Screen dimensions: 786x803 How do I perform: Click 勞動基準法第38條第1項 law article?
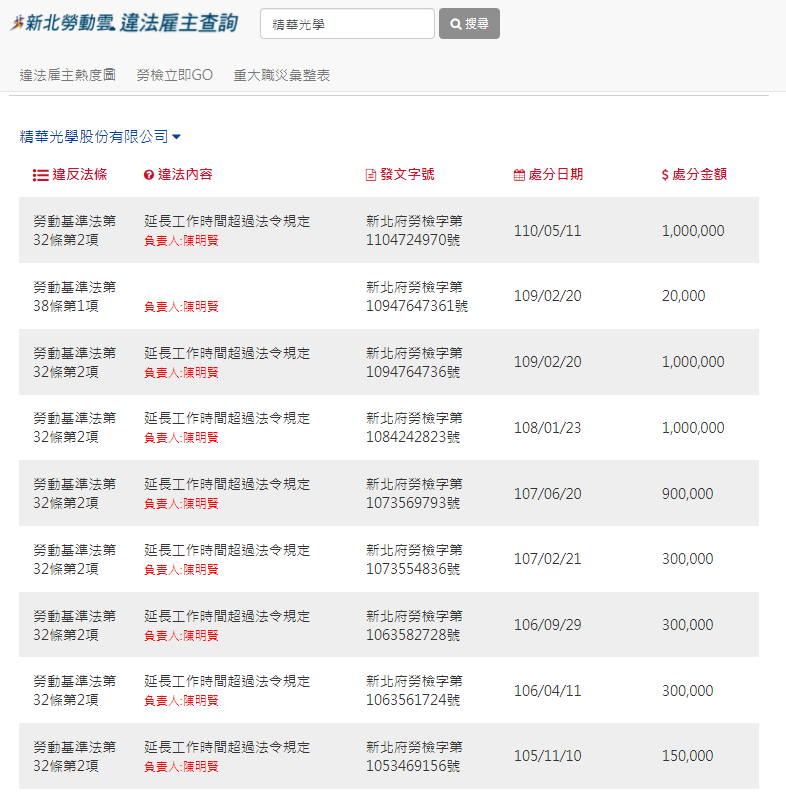[x=75, y=297]
